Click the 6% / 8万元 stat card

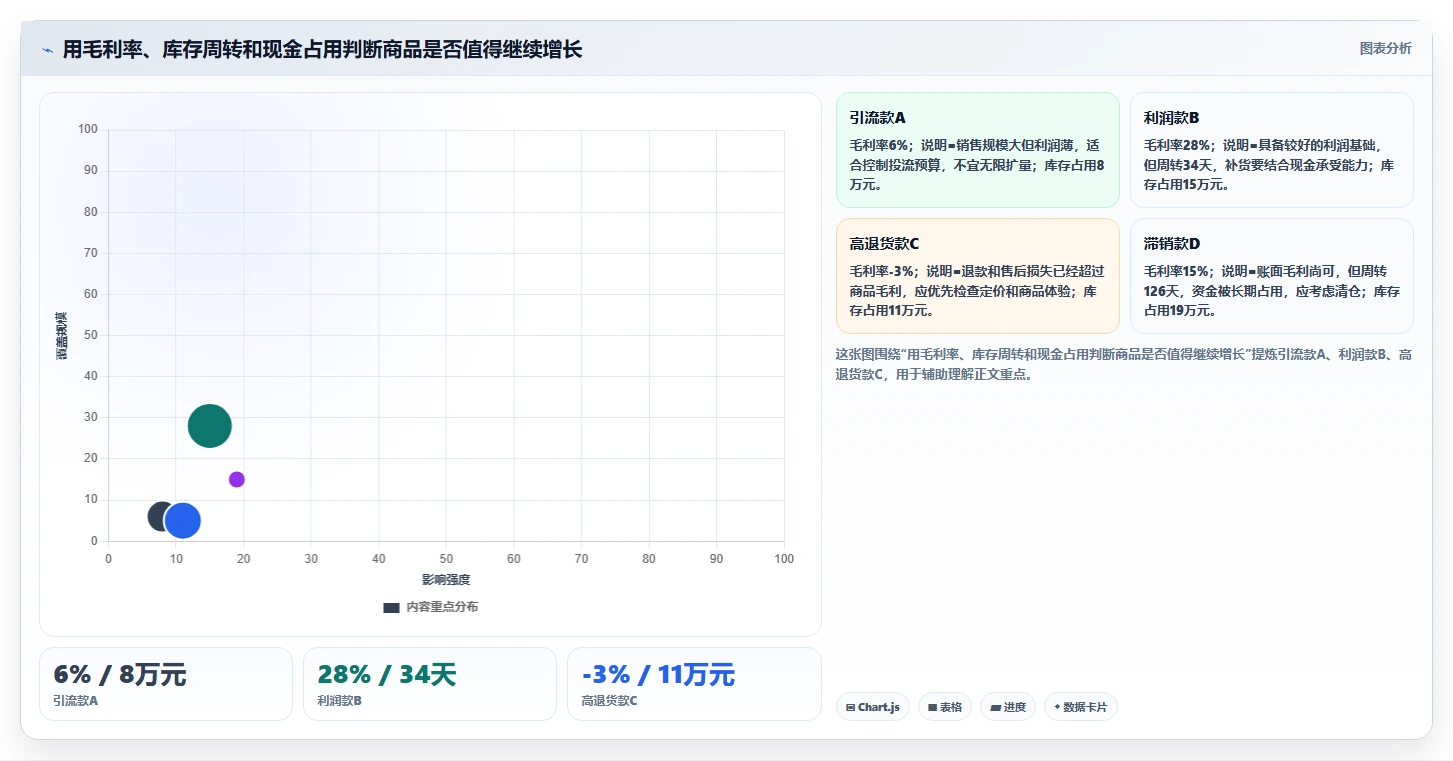pos(166,684)
